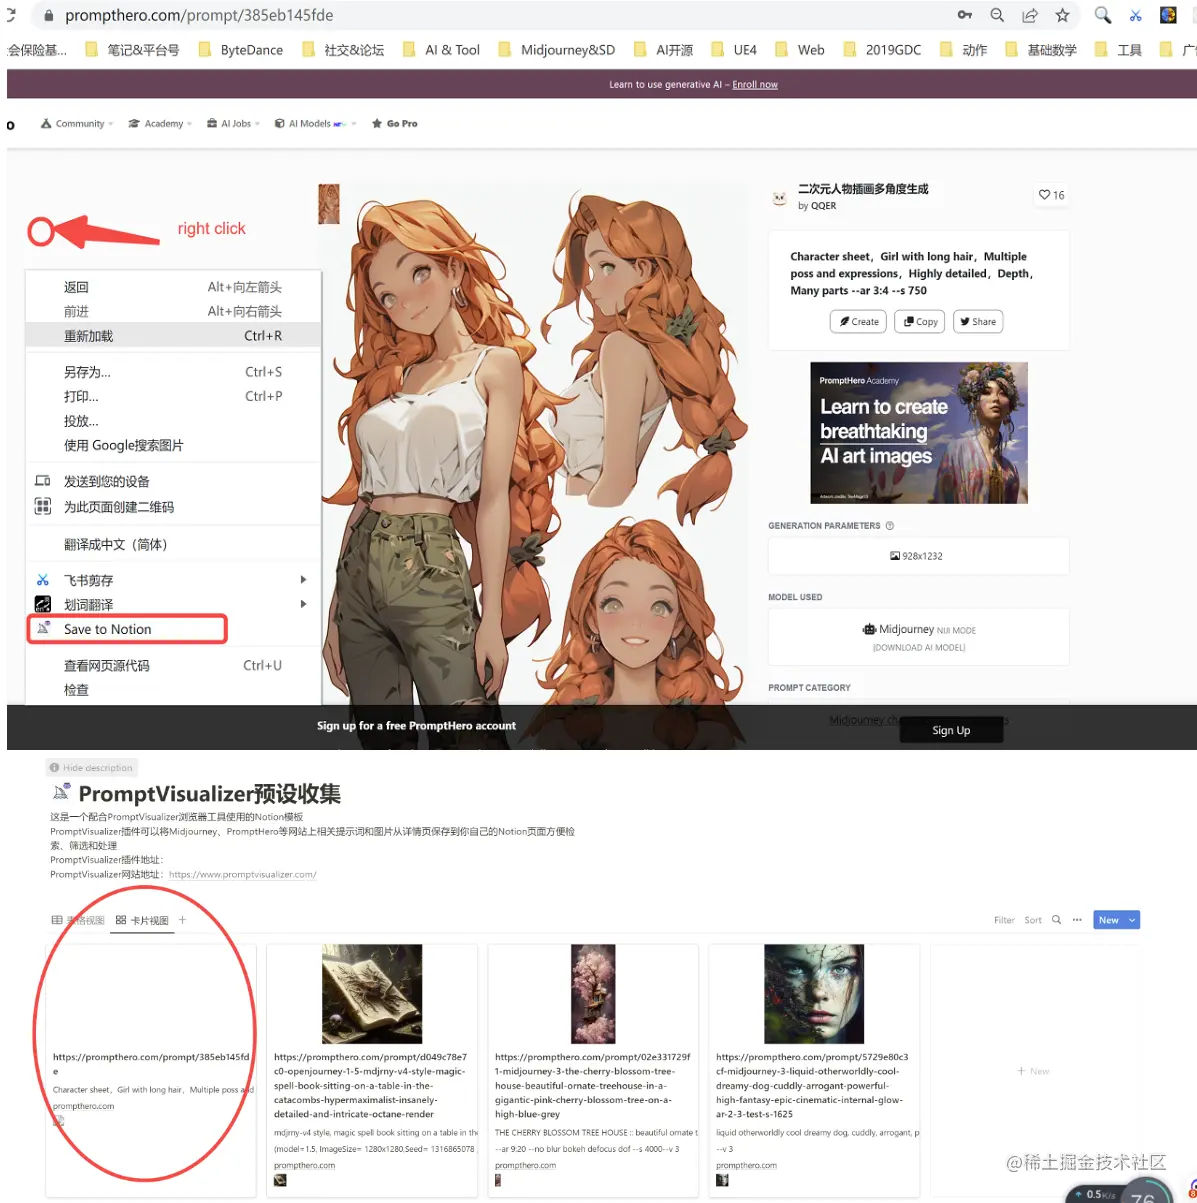Open the more options ellipsis icon beside Sort
Viewport: 1197px width, 1203px height.
1077,919
